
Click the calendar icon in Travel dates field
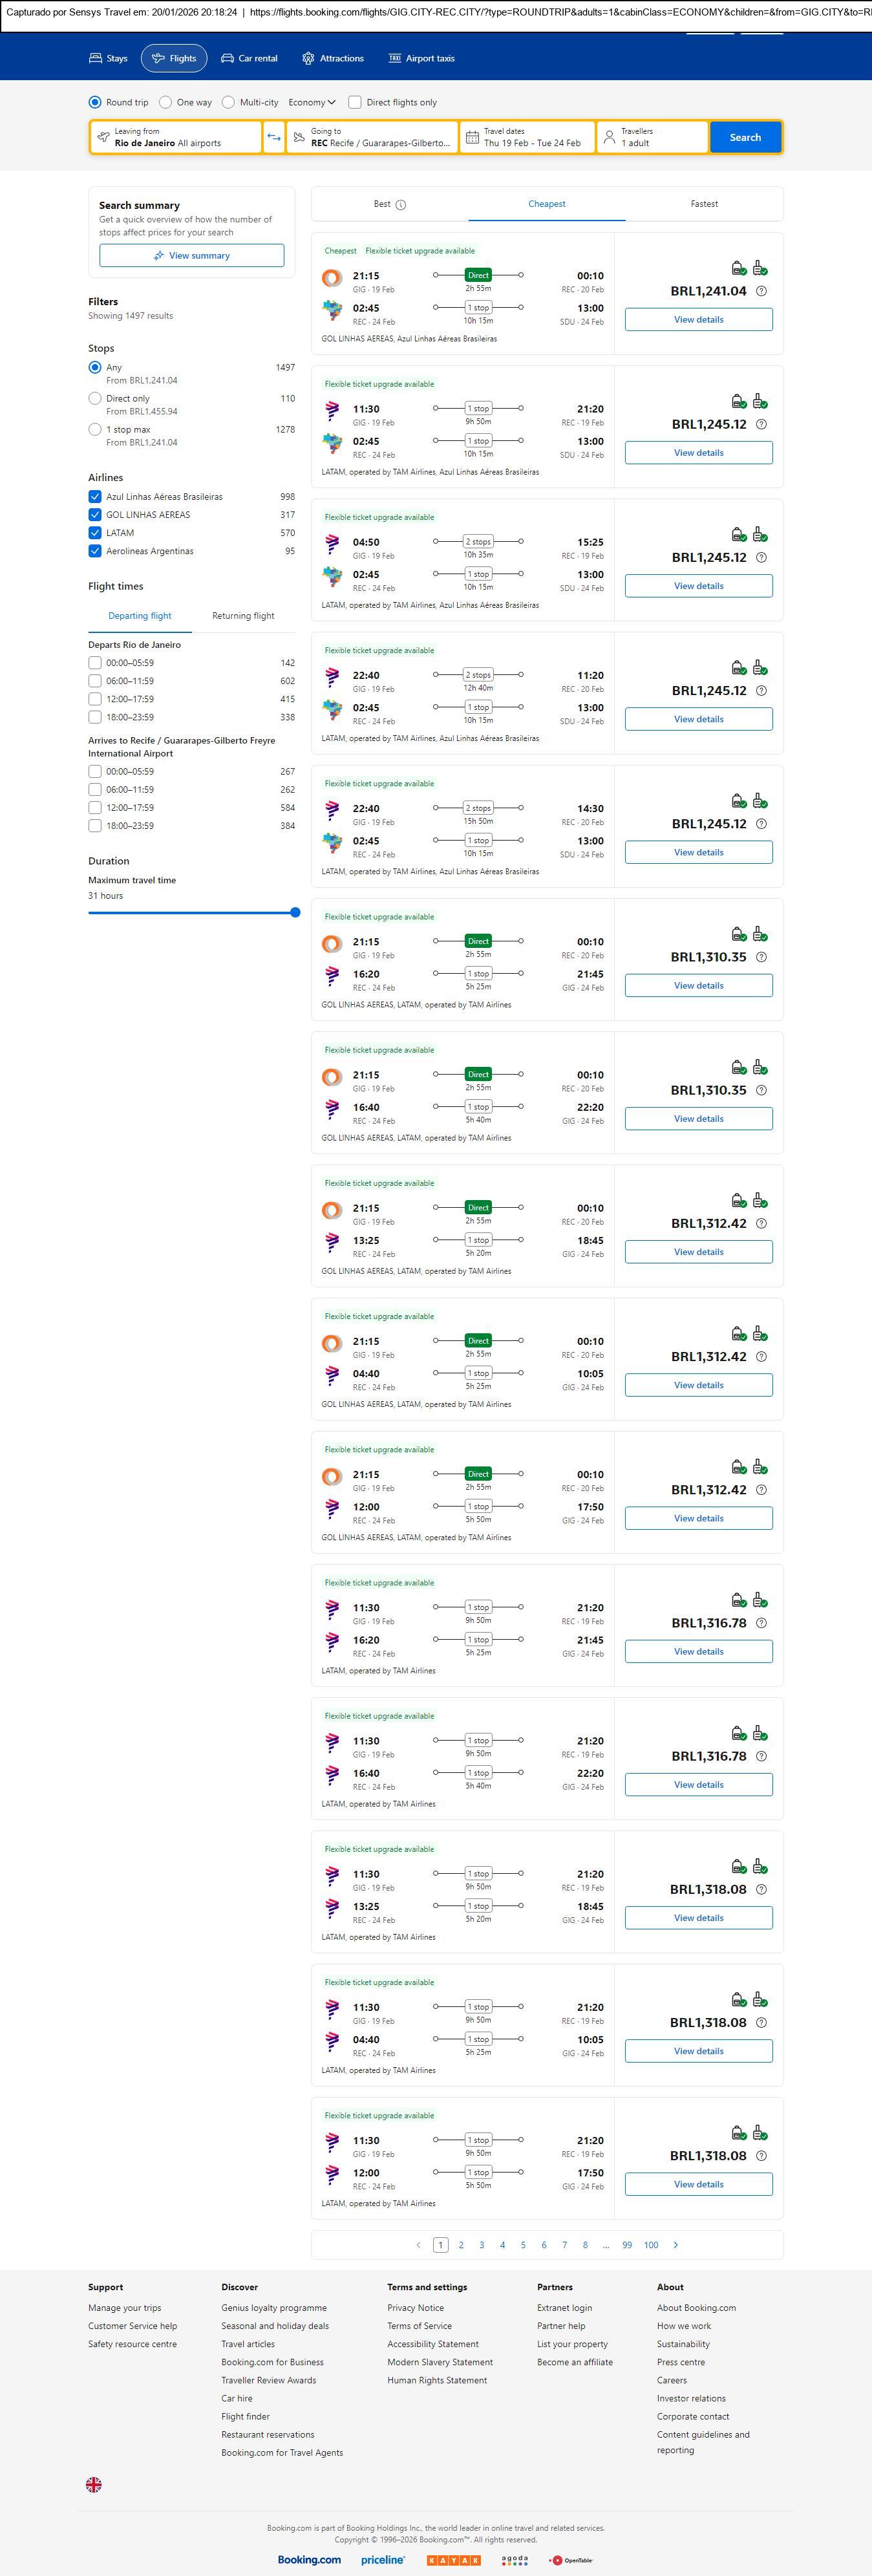(x=472, y=137)
